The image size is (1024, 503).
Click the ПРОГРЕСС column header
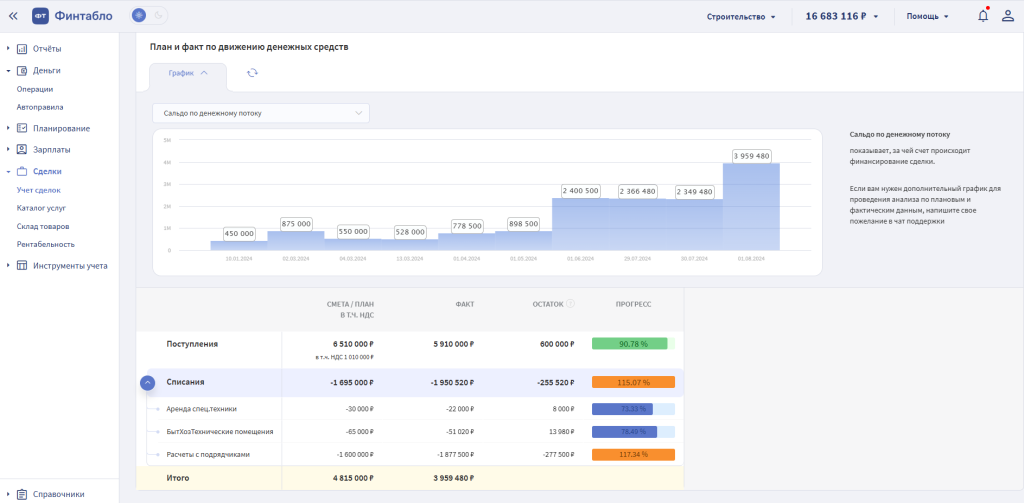click(633, 304)
